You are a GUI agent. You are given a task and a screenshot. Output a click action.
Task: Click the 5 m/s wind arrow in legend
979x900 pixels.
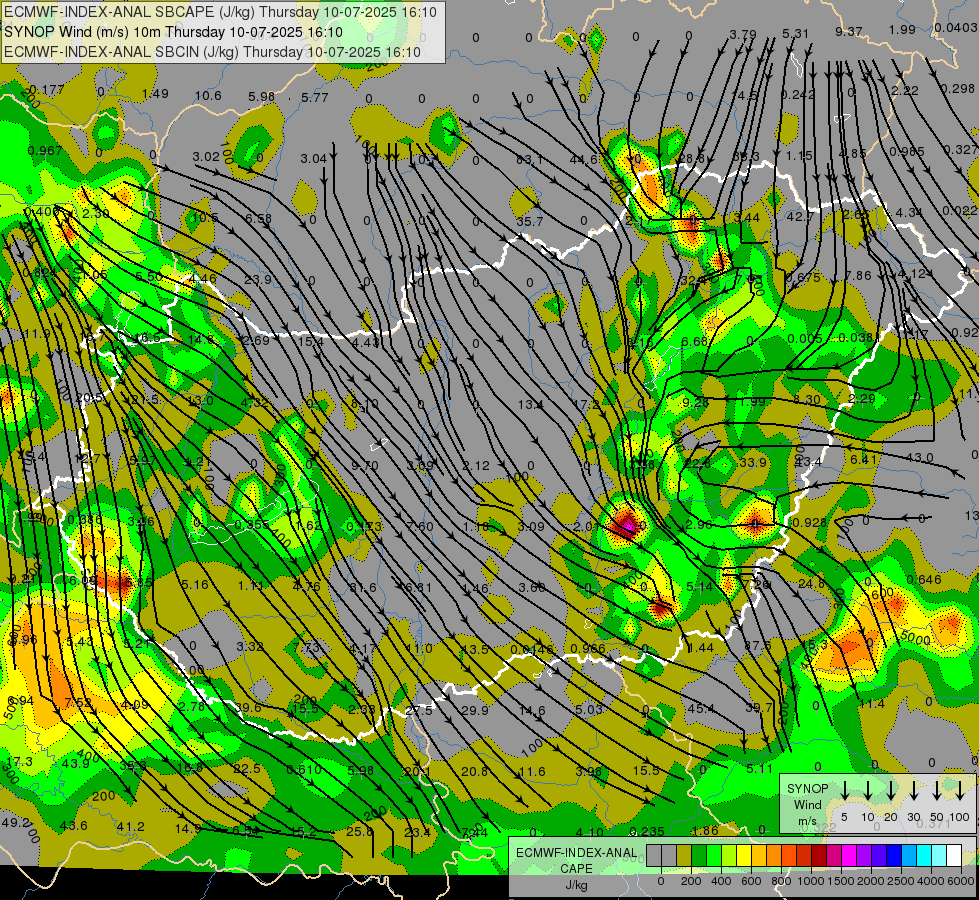tap(844, 791)
